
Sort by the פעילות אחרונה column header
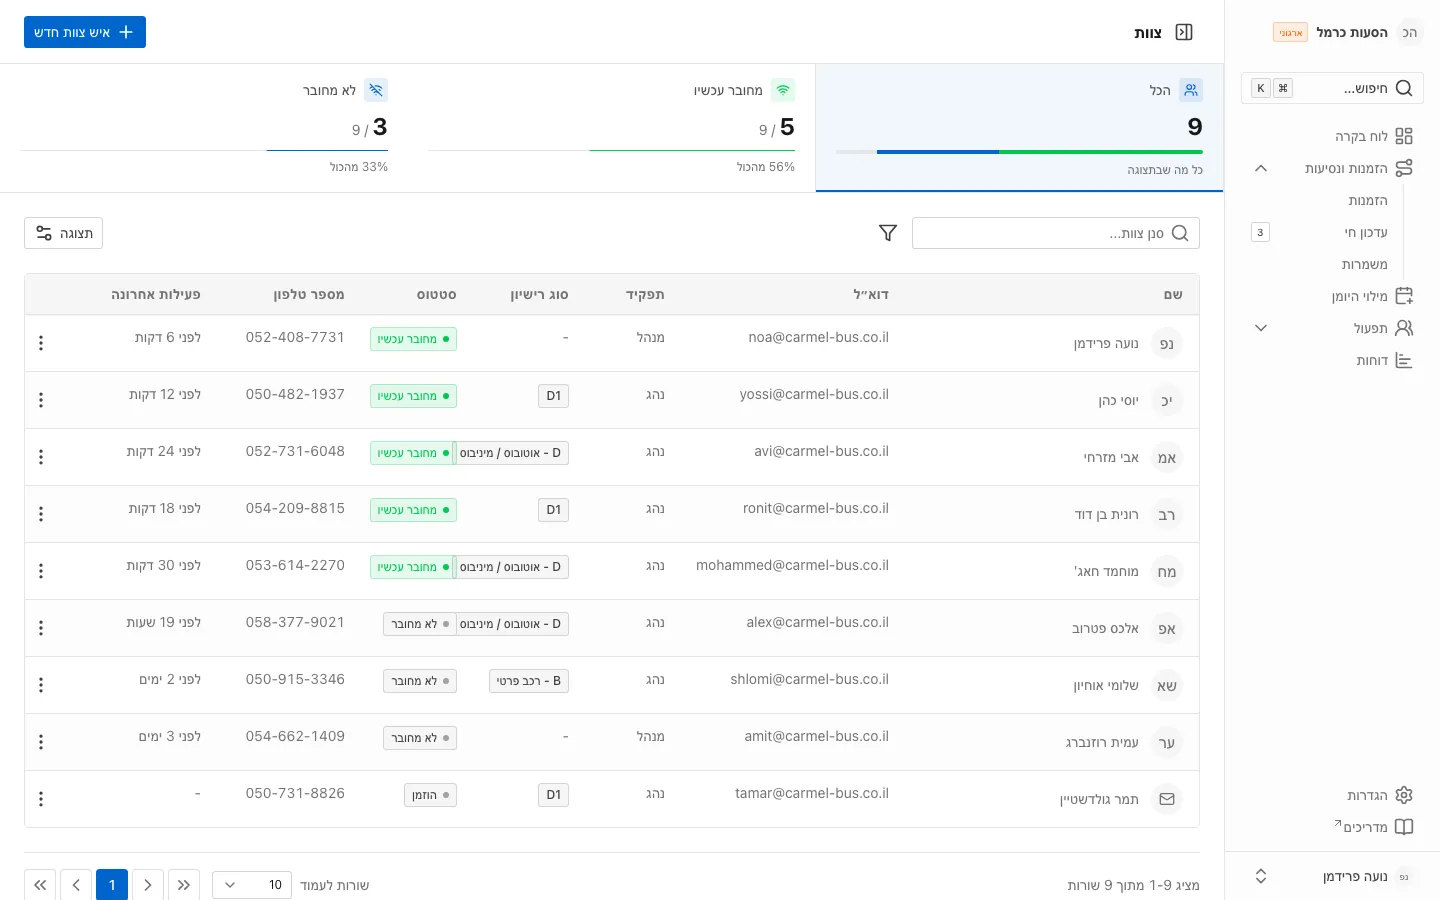click(156, 295)
